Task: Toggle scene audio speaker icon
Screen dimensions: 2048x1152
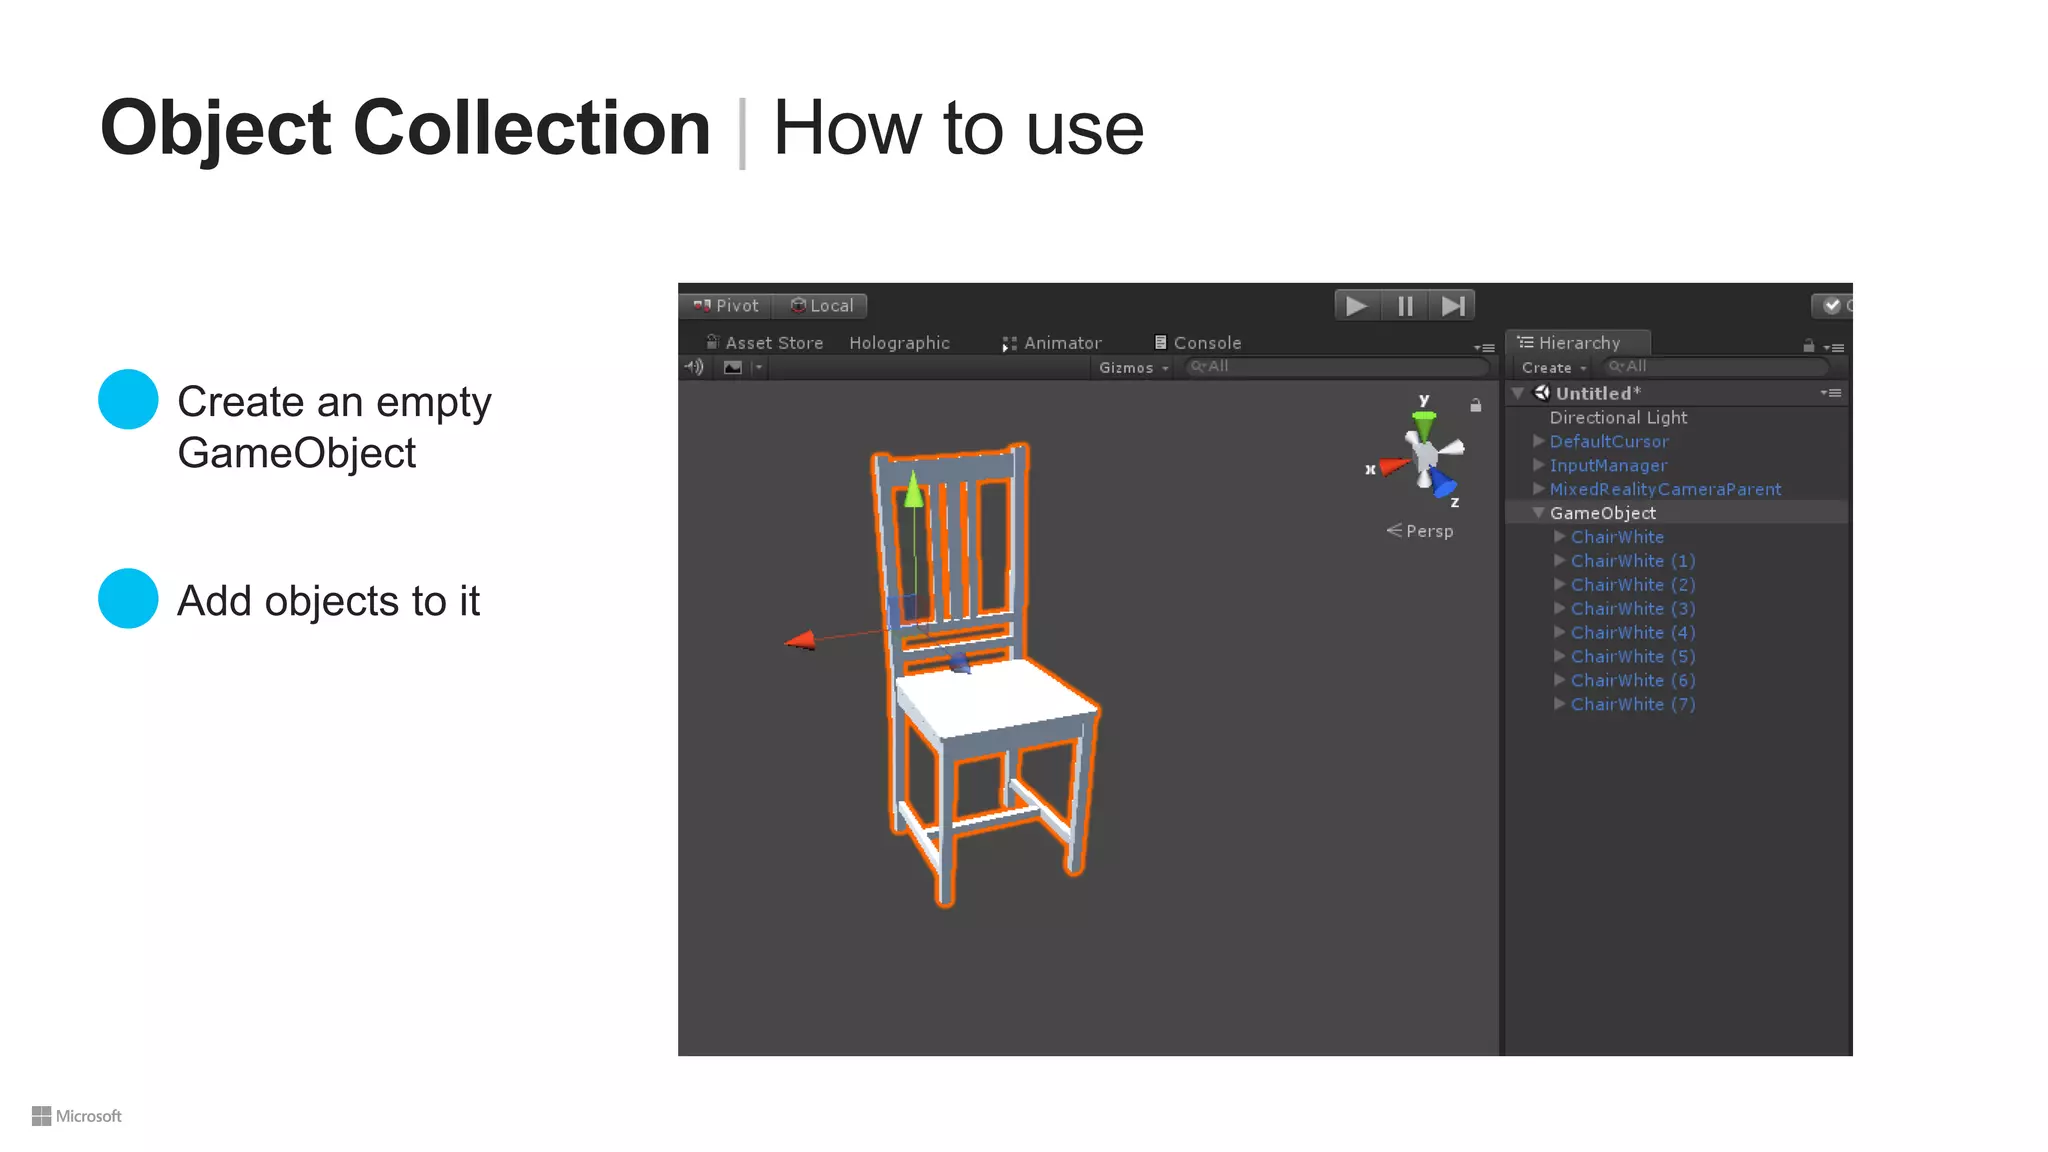Action: [694, 367]
